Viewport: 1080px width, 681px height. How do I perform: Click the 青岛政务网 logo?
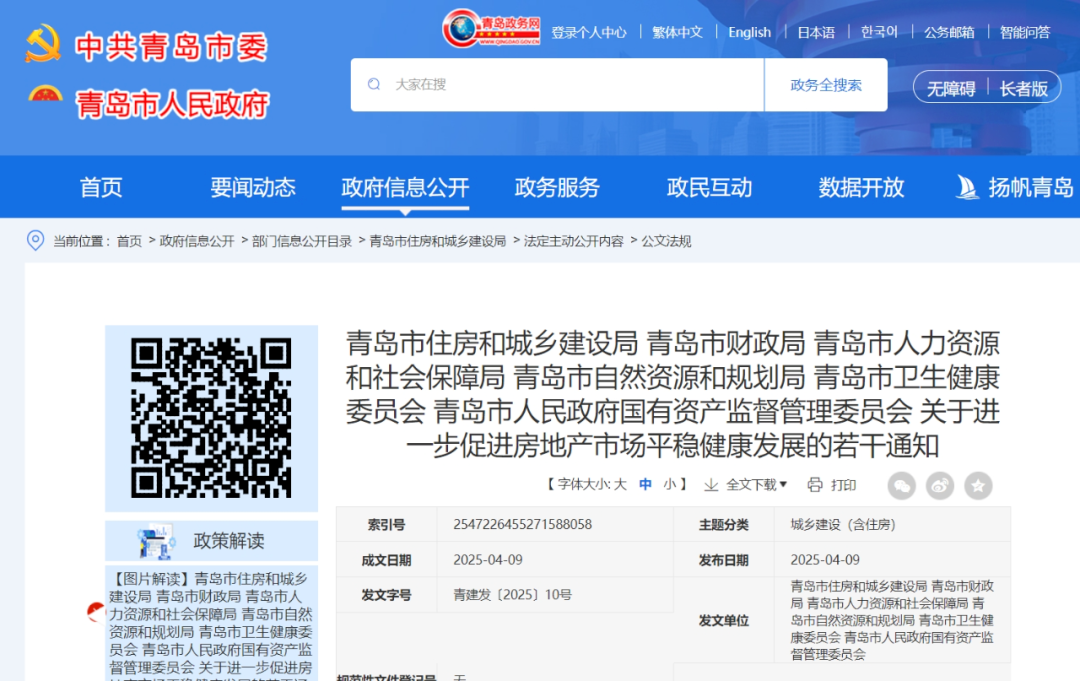pos(493,29)
